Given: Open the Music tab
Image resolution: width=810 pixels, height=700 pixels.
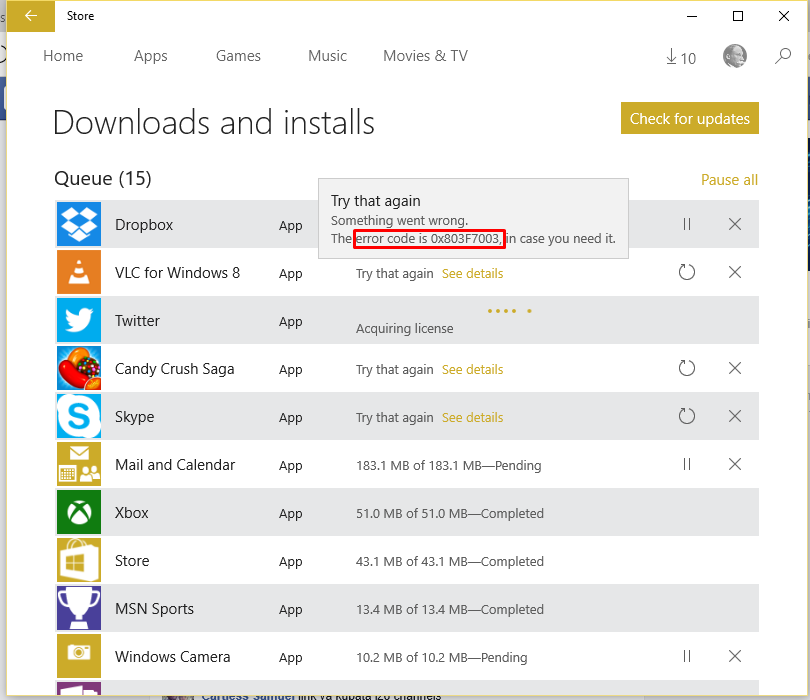Looking at the screenshot, I should point(327,56).
